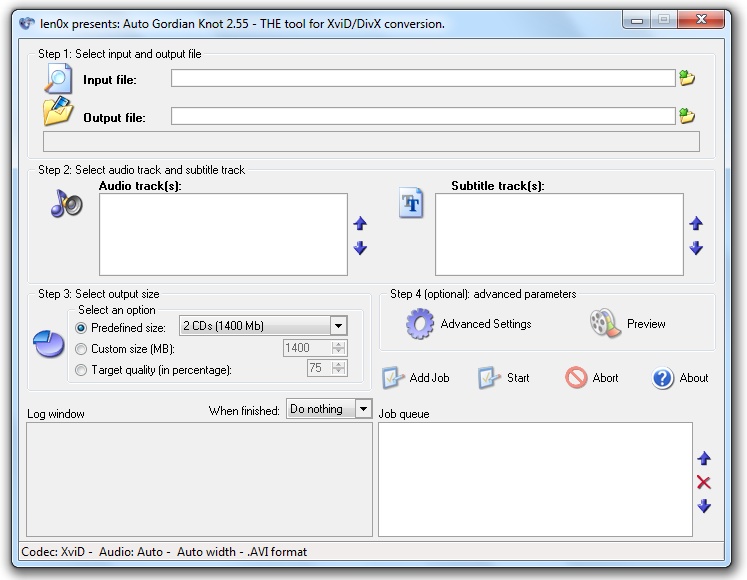The height and width of the screenshot is (580, 747).
Task: Click the Start button label
Action: [x=518, y=378]
